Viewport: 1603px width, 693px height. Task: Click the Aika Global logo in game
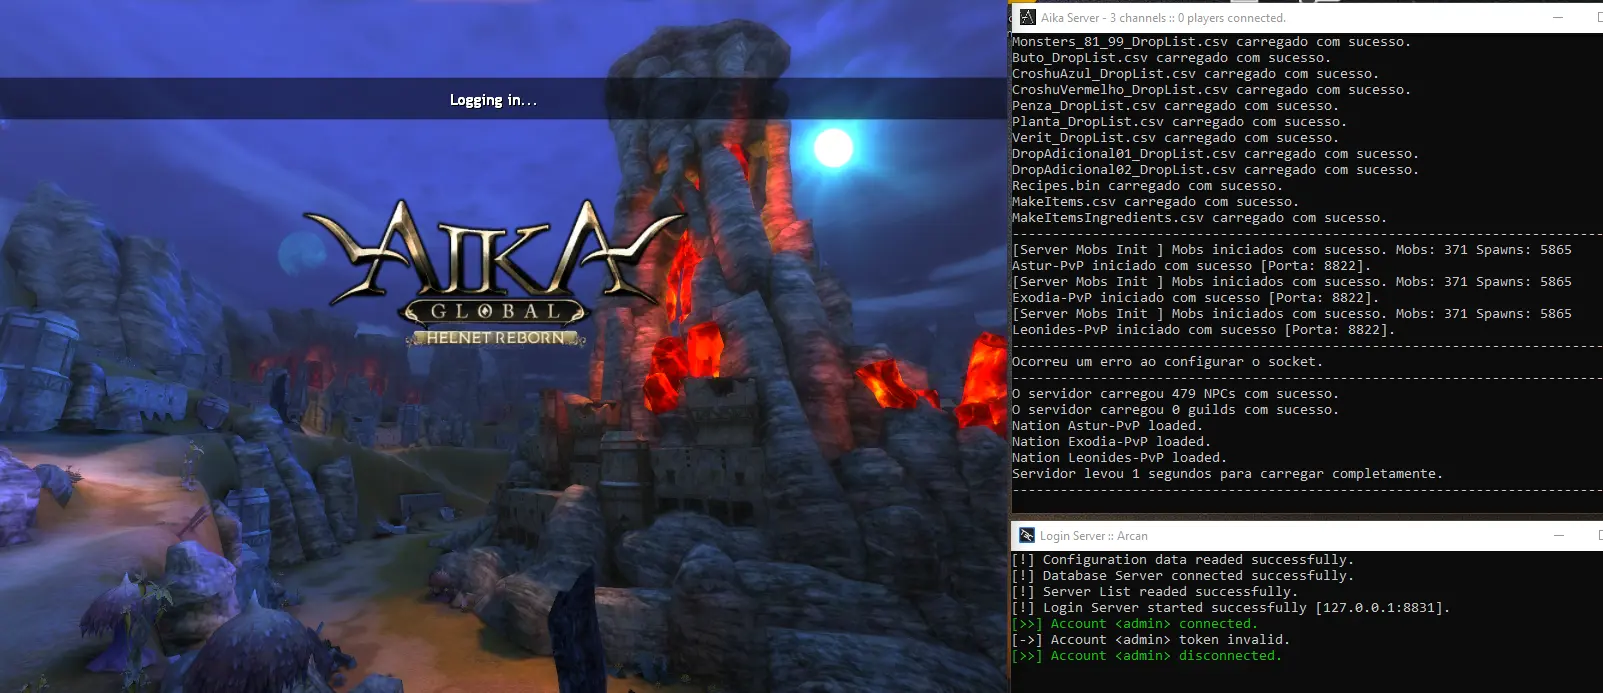[x=495, y=274]
